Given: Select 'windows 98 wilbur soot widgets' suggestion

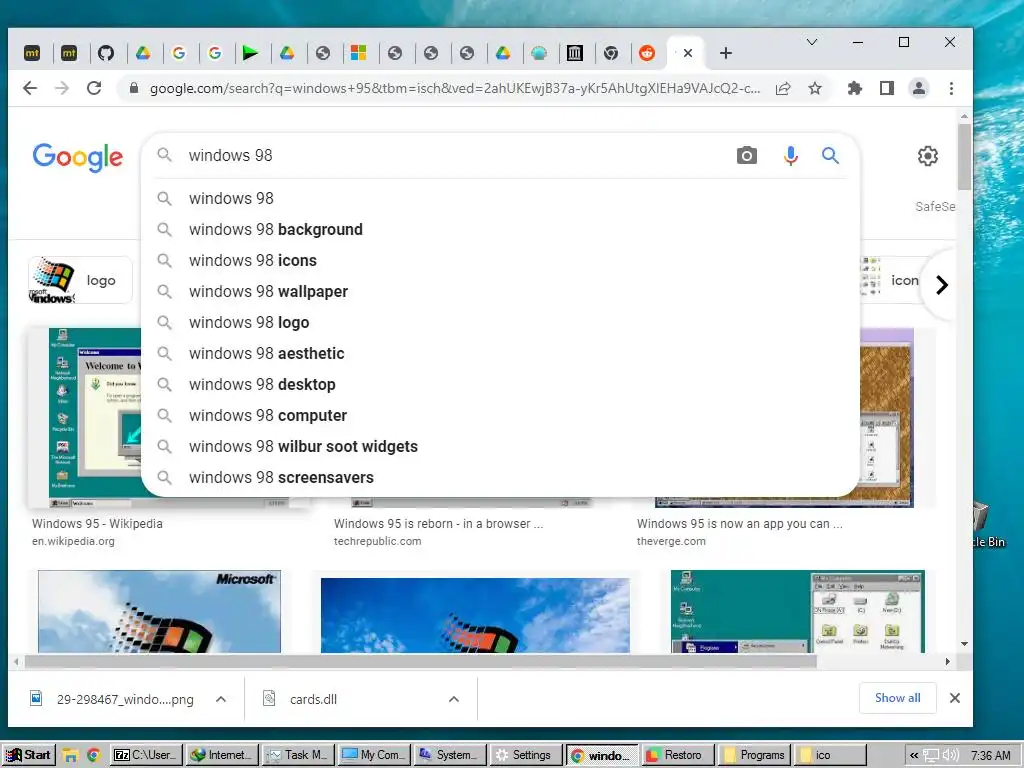Looking at the screenshot, I should click(500, 447).
